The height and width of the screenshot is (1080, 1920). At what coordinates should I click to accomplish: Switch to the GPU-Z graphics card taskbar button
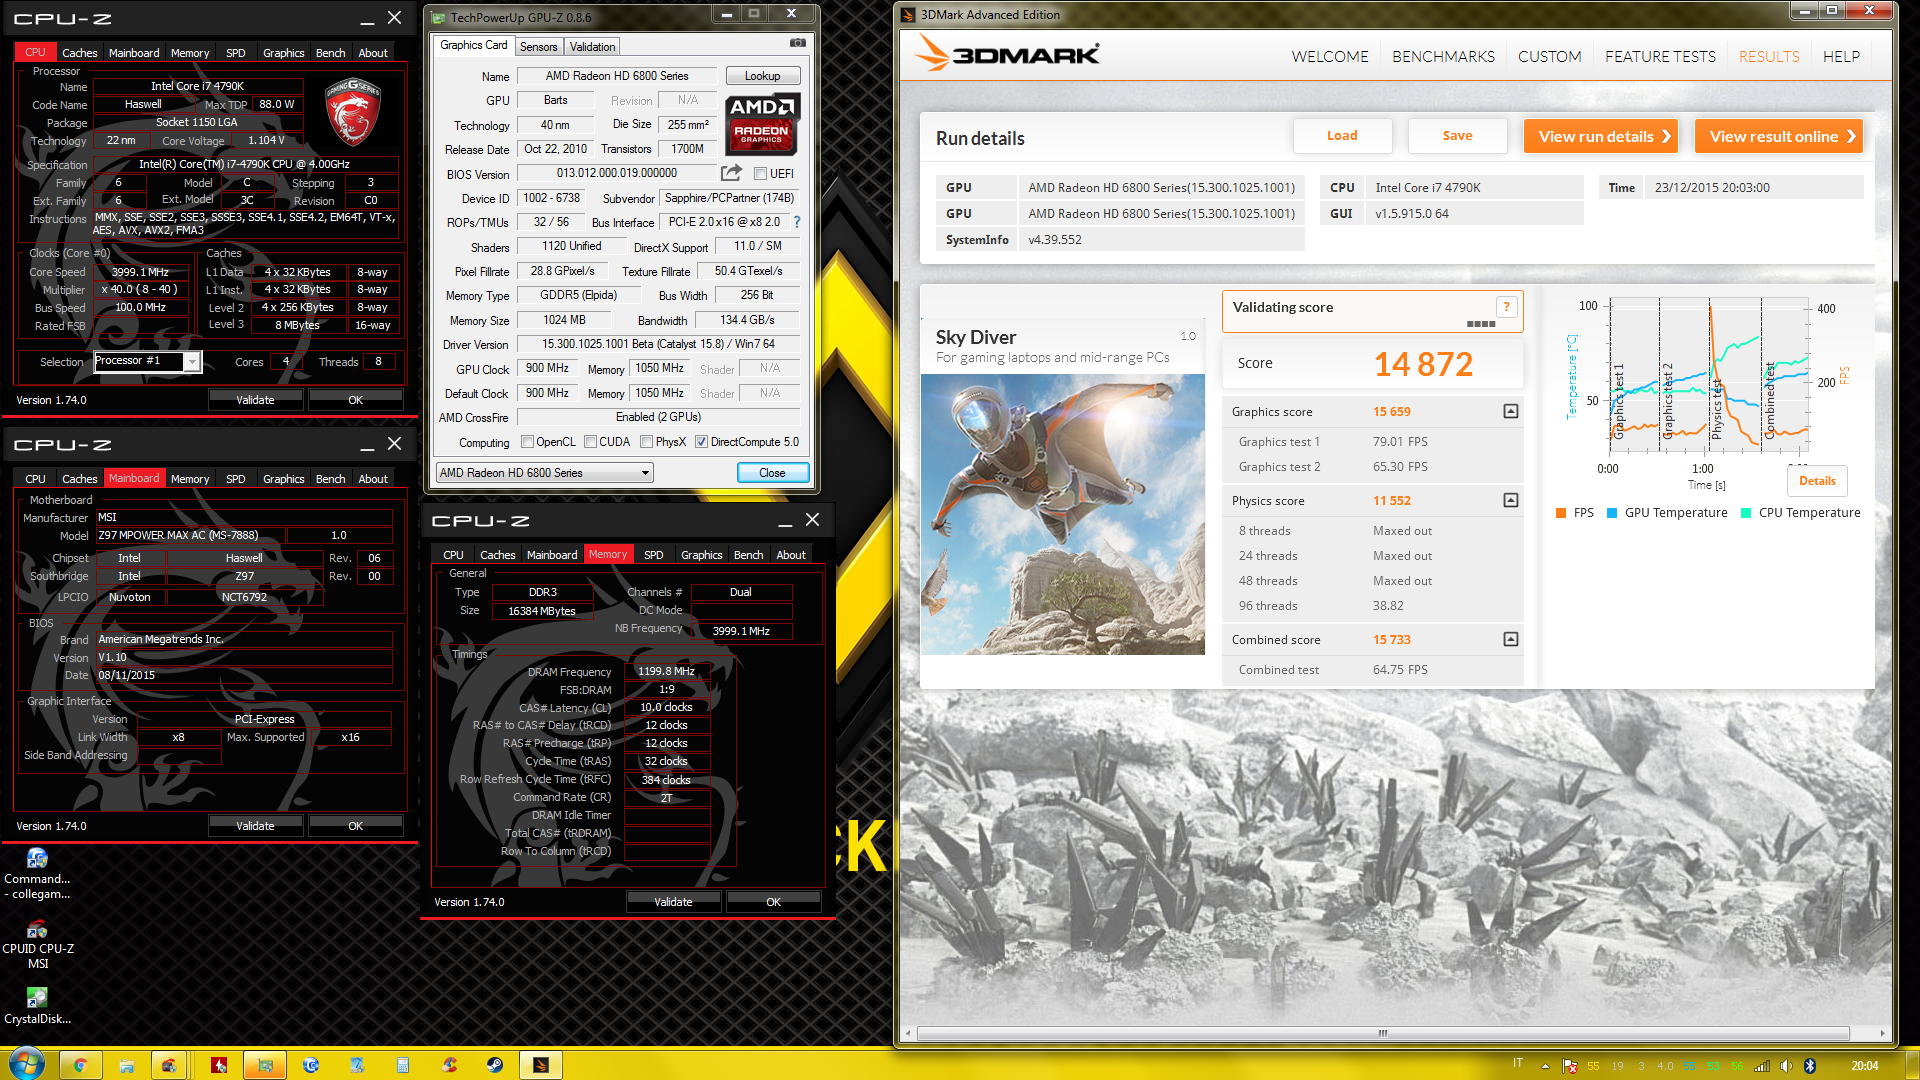tap(265, 1065)
